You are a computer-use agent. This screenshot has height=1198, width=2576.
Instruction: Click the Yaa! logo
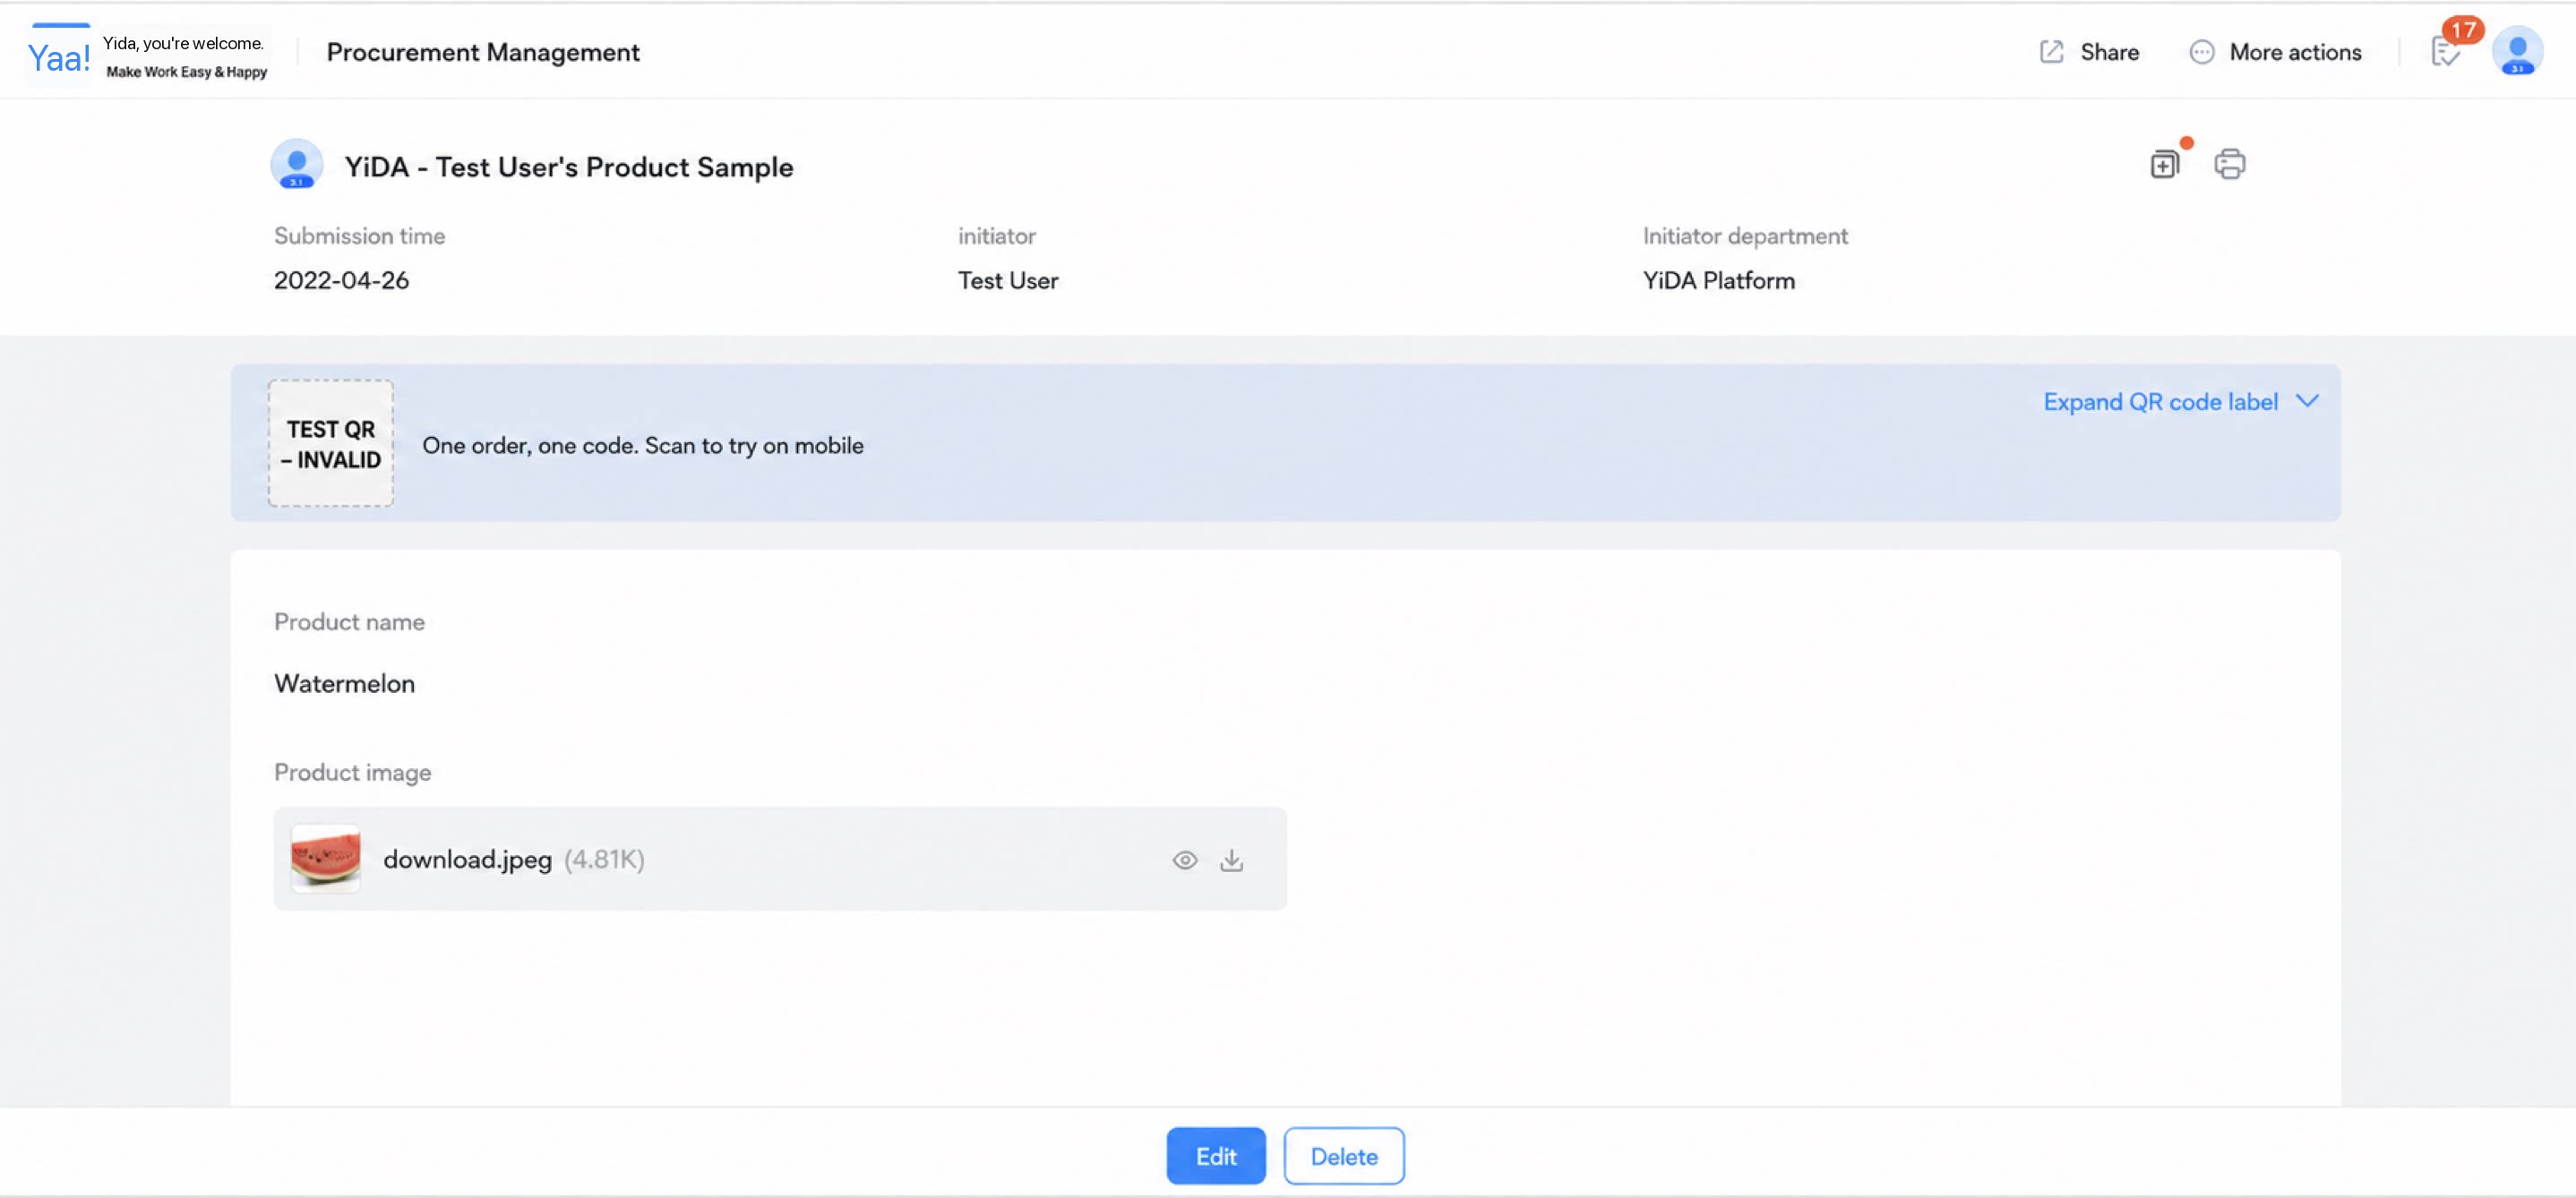(x=59, y=58)
